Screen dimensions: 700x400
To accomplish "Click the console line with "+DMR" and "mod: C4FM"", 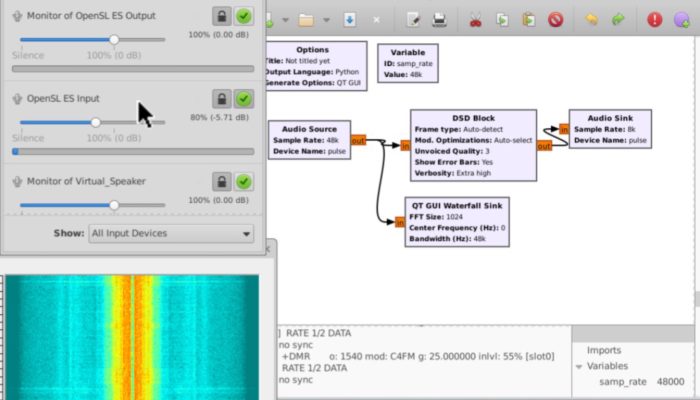I will [418, 357].
